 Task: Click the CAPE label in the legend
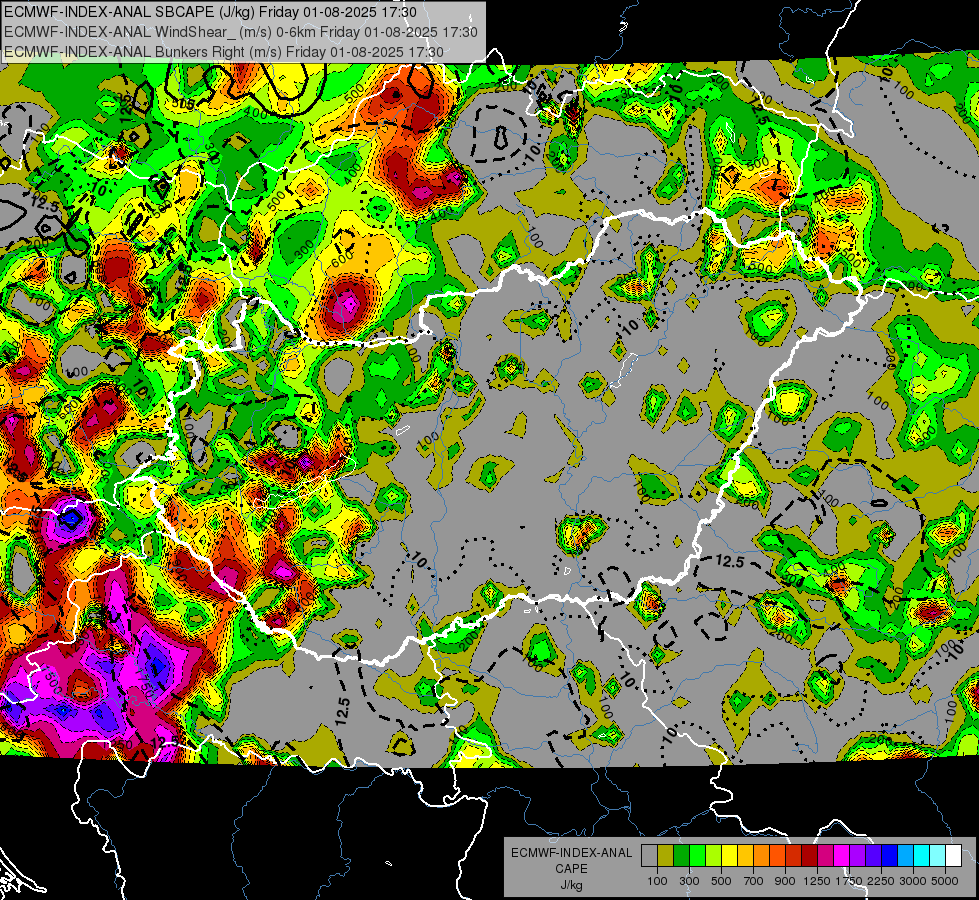click(571, 868)
